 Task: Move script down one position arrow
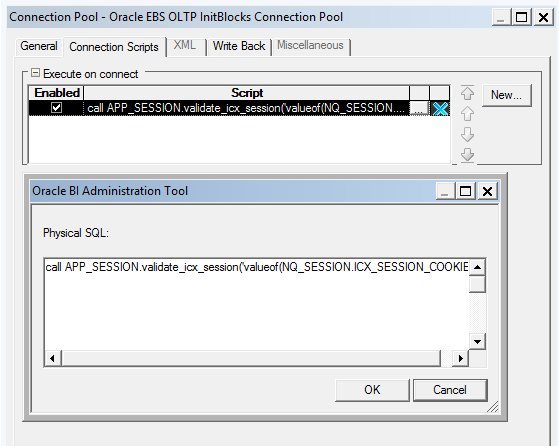coord(467,134)
